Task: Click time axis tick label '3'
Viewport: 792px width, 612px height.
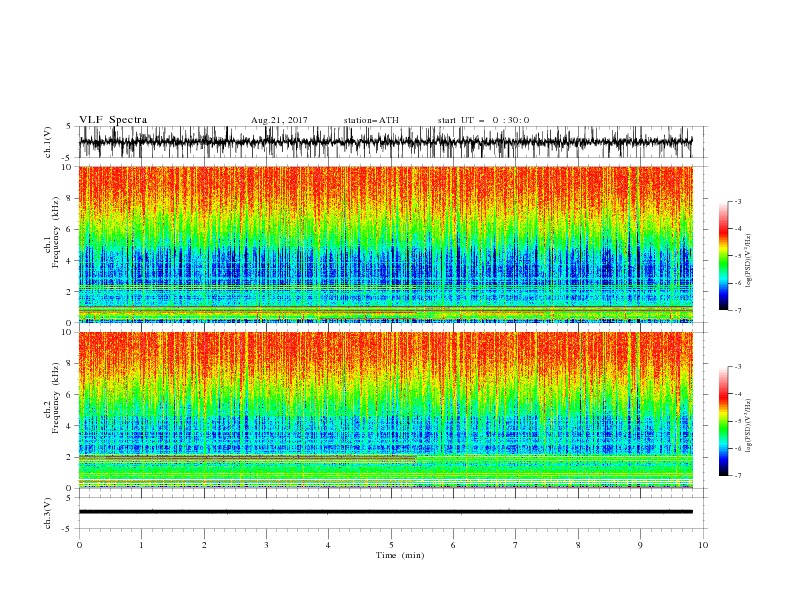Action: (266, 545)
